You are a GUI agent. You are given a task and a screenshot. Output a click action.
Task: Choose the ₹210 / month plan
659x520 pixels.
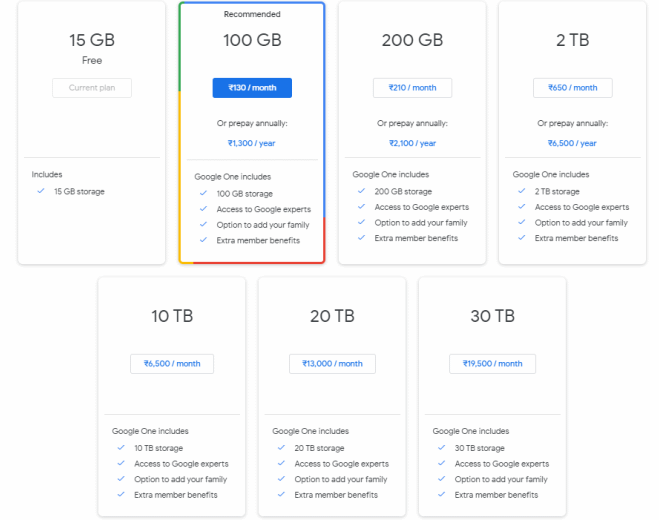(x=412, y=88)
